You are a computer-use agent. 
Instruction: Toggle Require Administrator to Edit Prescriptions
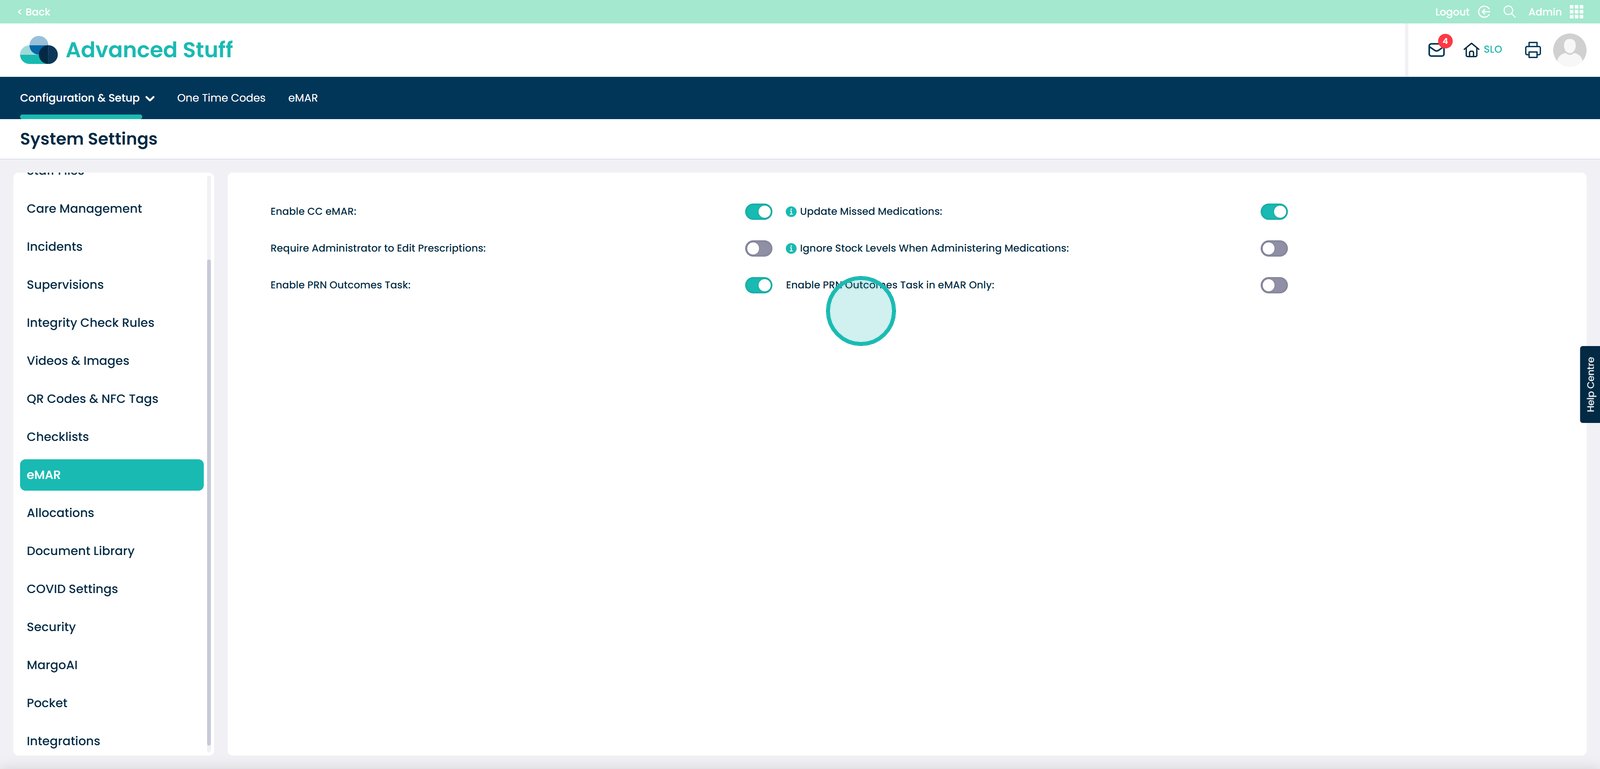[x=758, y=249]
